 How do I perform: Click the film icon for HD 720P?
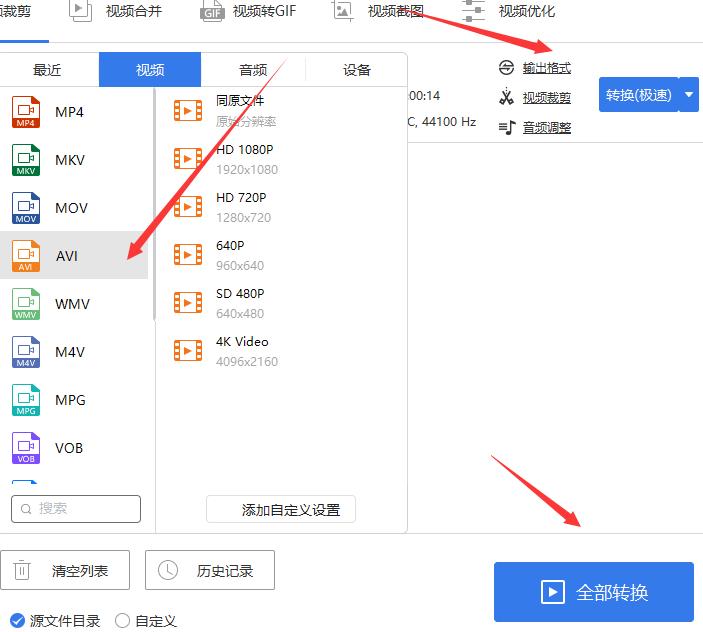click(x=188, y=207)
